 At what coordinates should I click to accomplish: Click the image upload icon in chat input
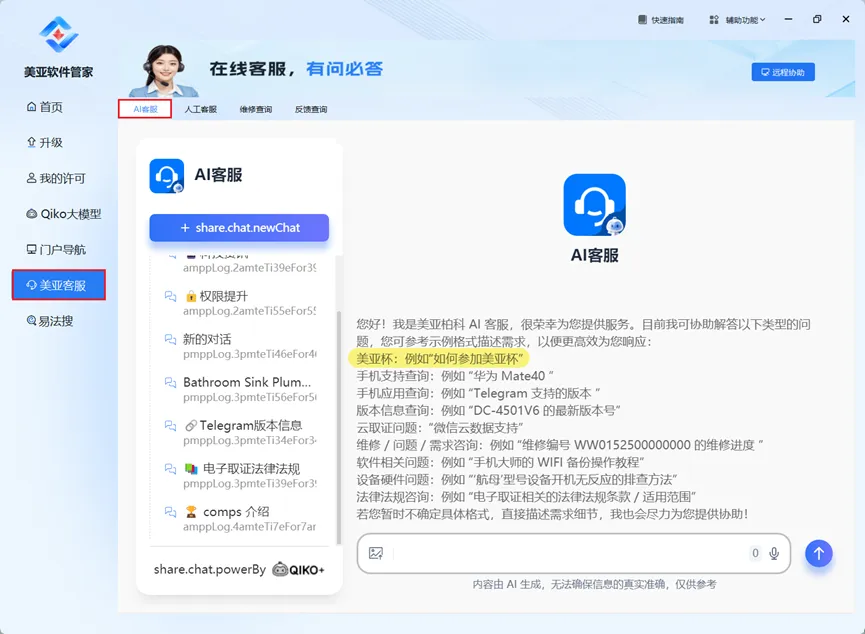click(x=376, y=553)
